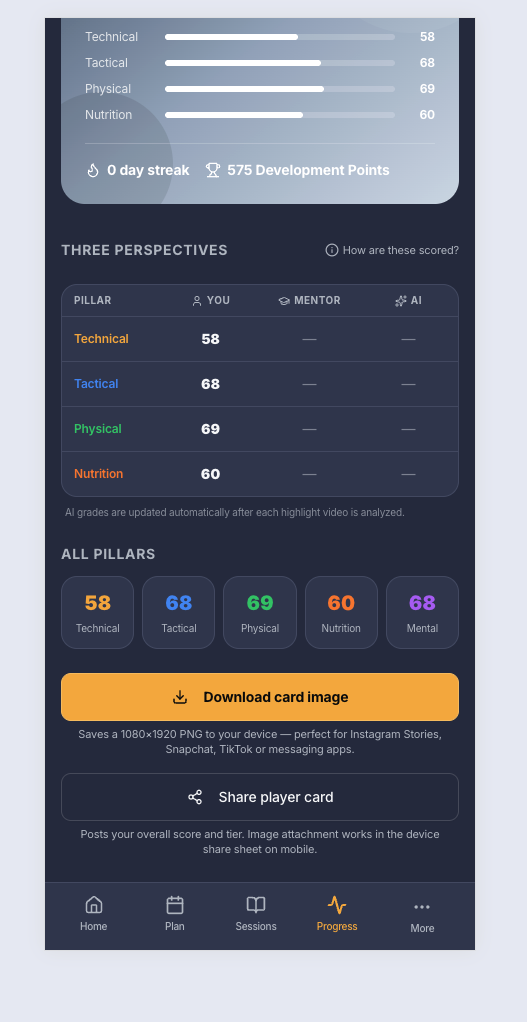Click the Mentor graduation cap column header
This screenshot has height=1022, width=527.
click(x=309, y=300)
